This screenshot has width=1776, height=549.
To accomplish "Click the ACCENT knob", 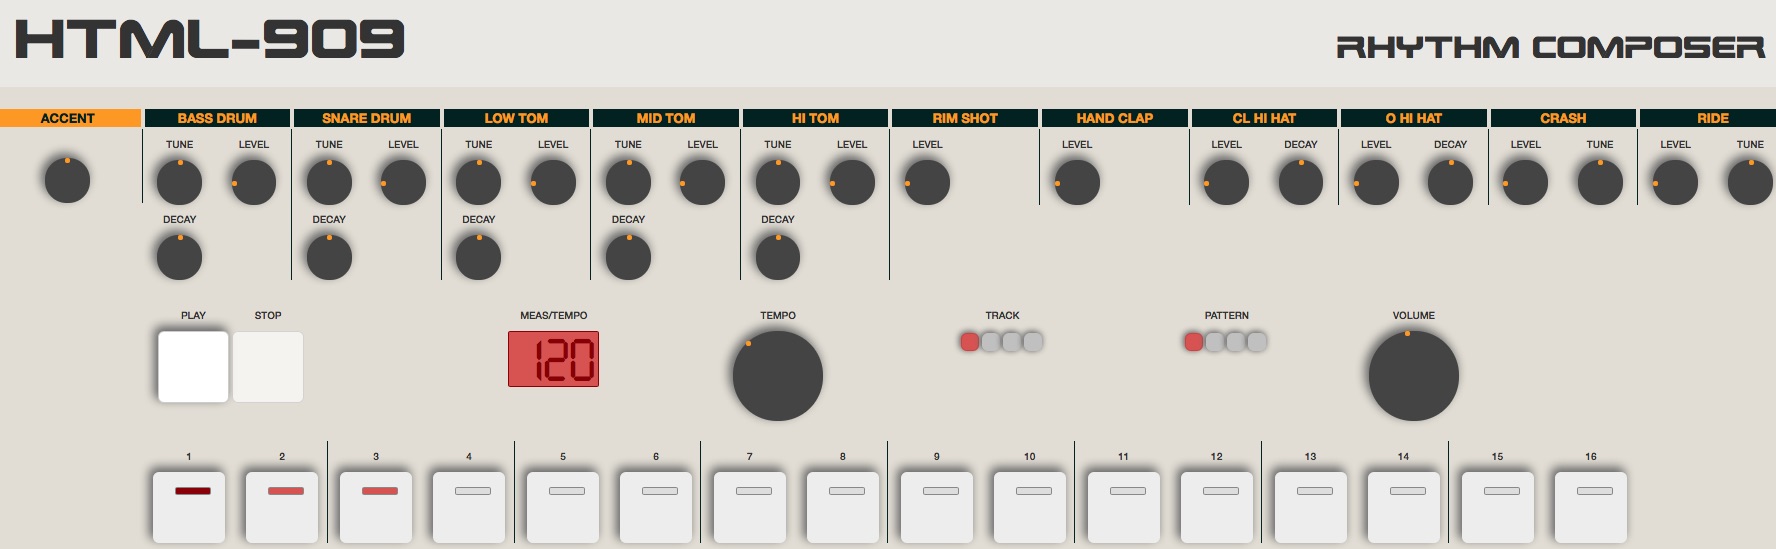I will click(67, 181).
